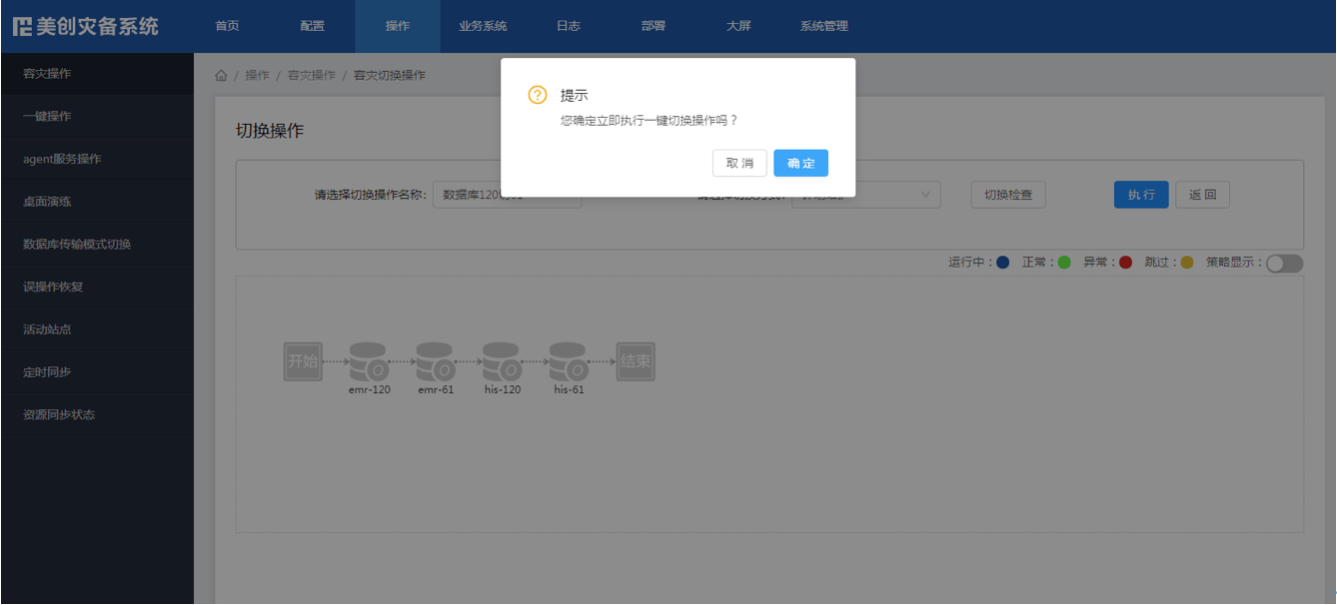Image resolution: width=1337 pixels, height=605 pixels.
Task: Click the home icon in the breadcrumb
Action: click(x=221, y=76)
